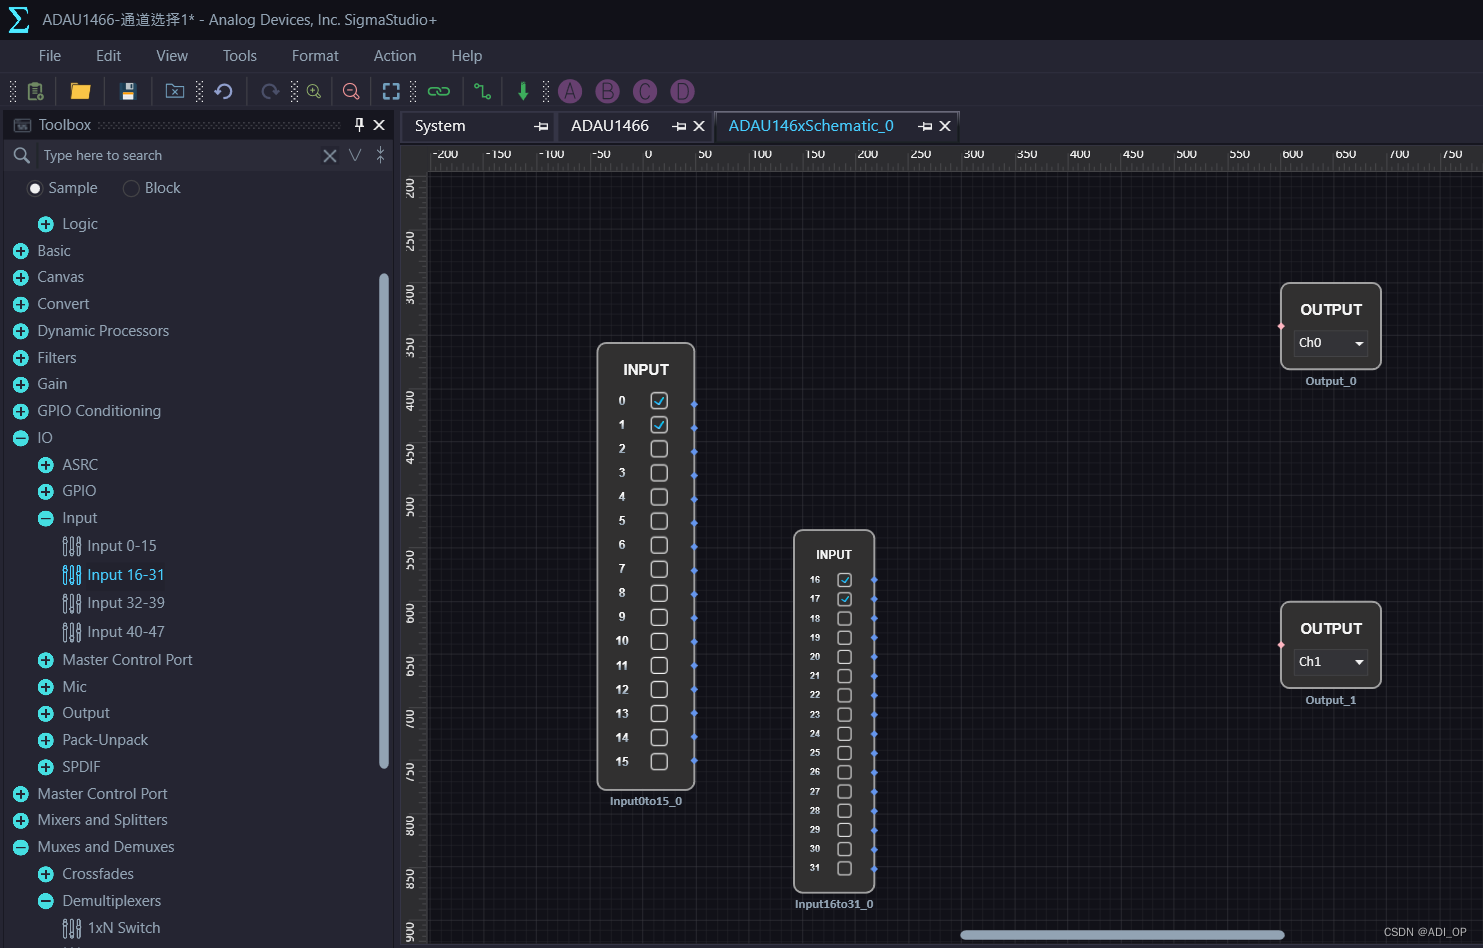
Task: Expand the Basic category
Action: pos(21,251)
